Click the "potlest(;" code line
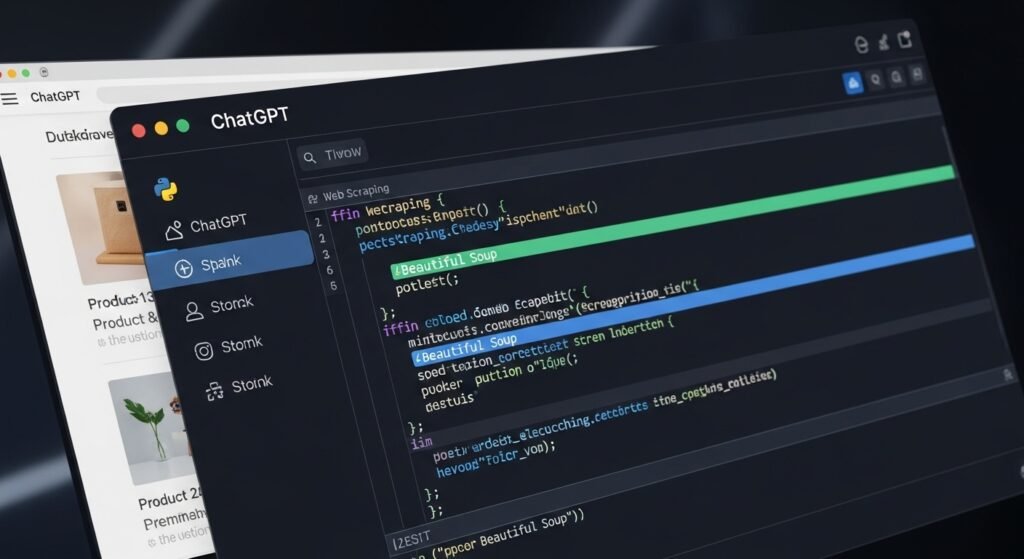 tap(427, 283)
